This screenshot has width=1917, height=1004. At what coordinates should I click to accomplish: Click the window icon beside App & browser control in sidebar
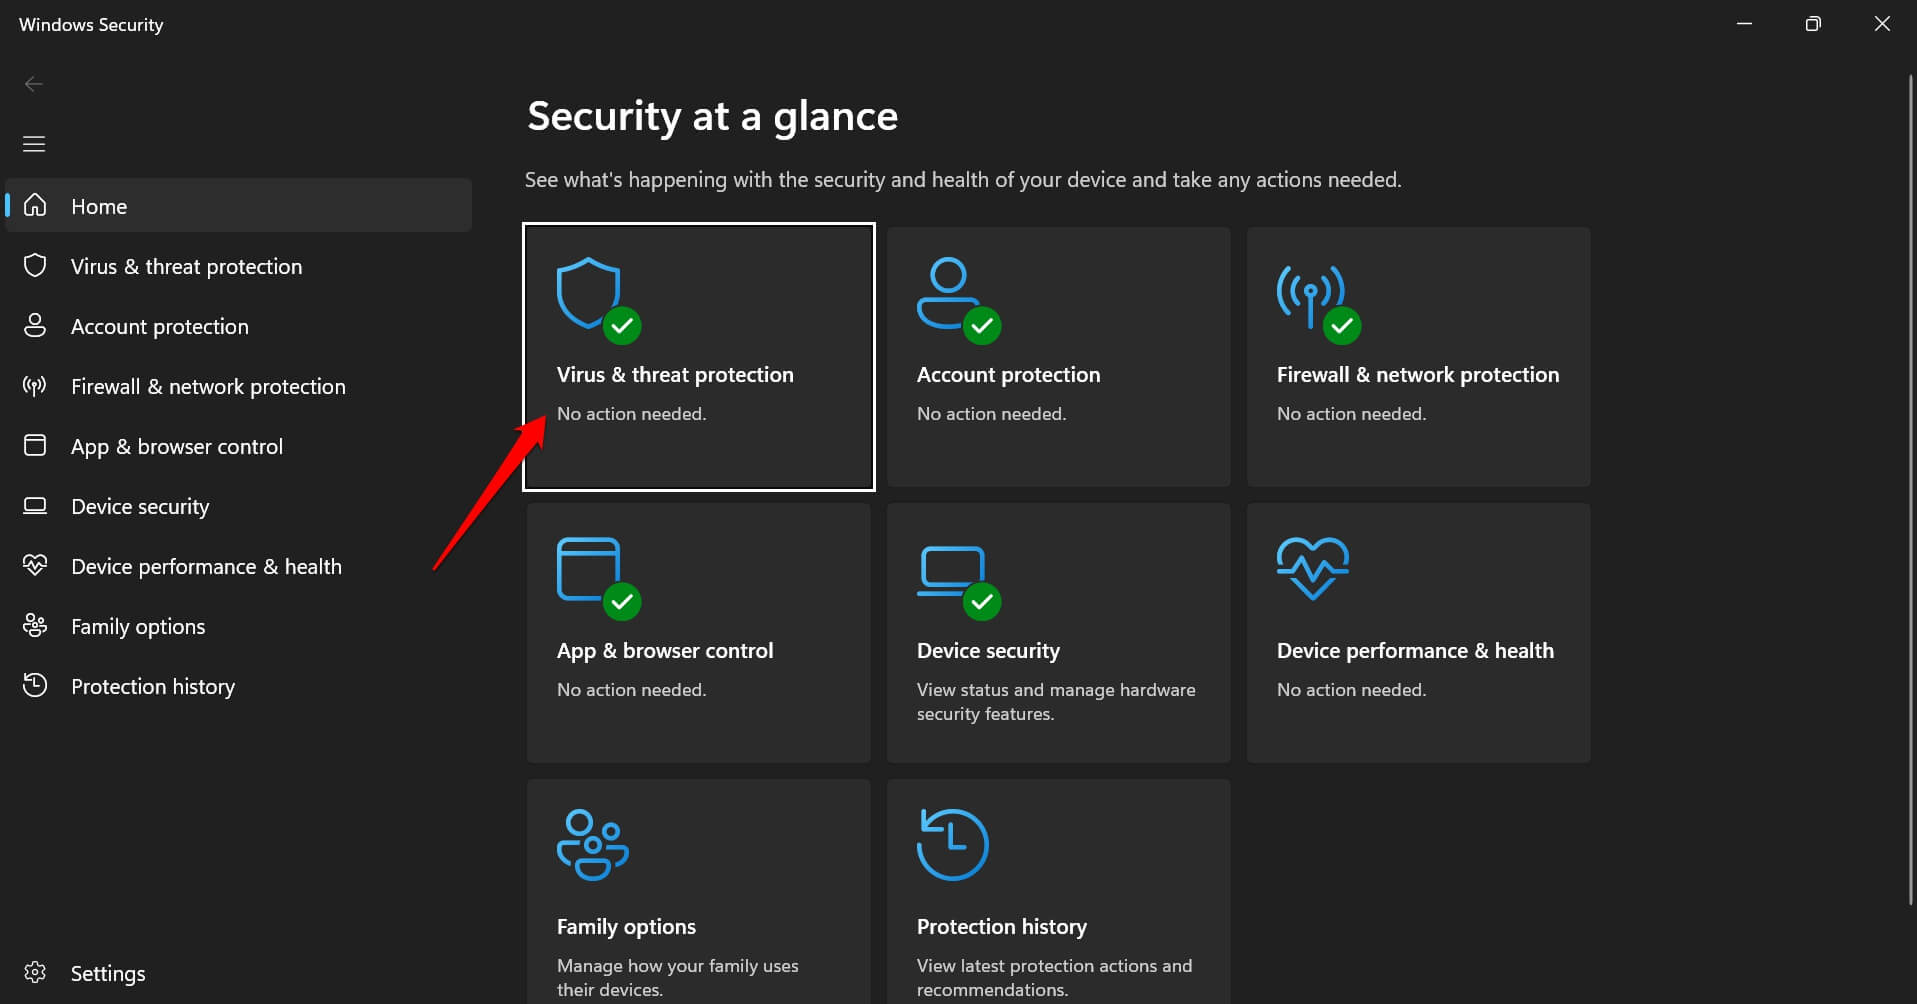35,445
